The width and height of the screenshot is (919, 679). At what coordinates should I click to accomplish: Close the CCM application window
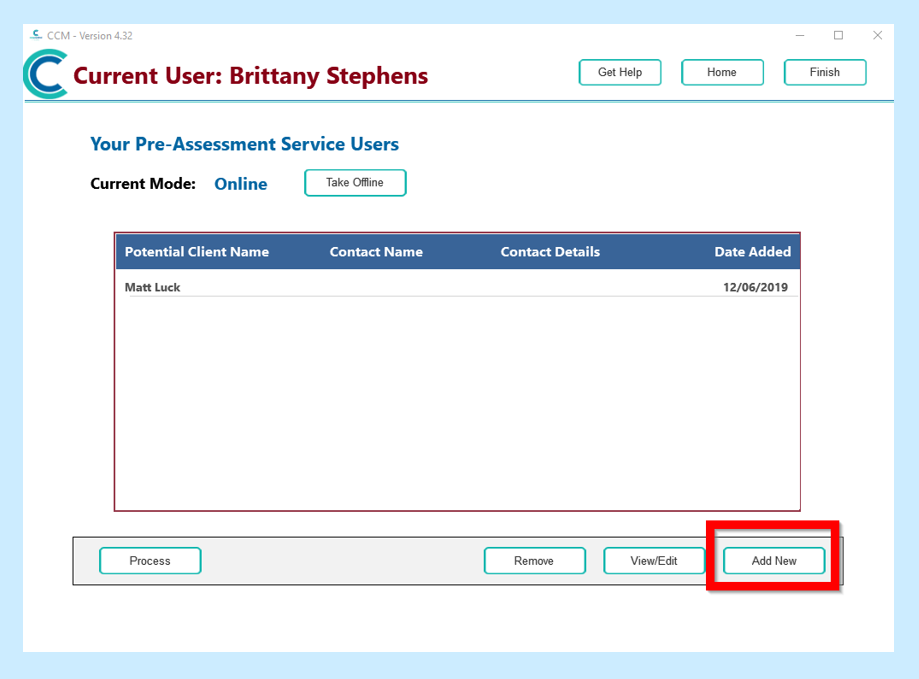877,35
